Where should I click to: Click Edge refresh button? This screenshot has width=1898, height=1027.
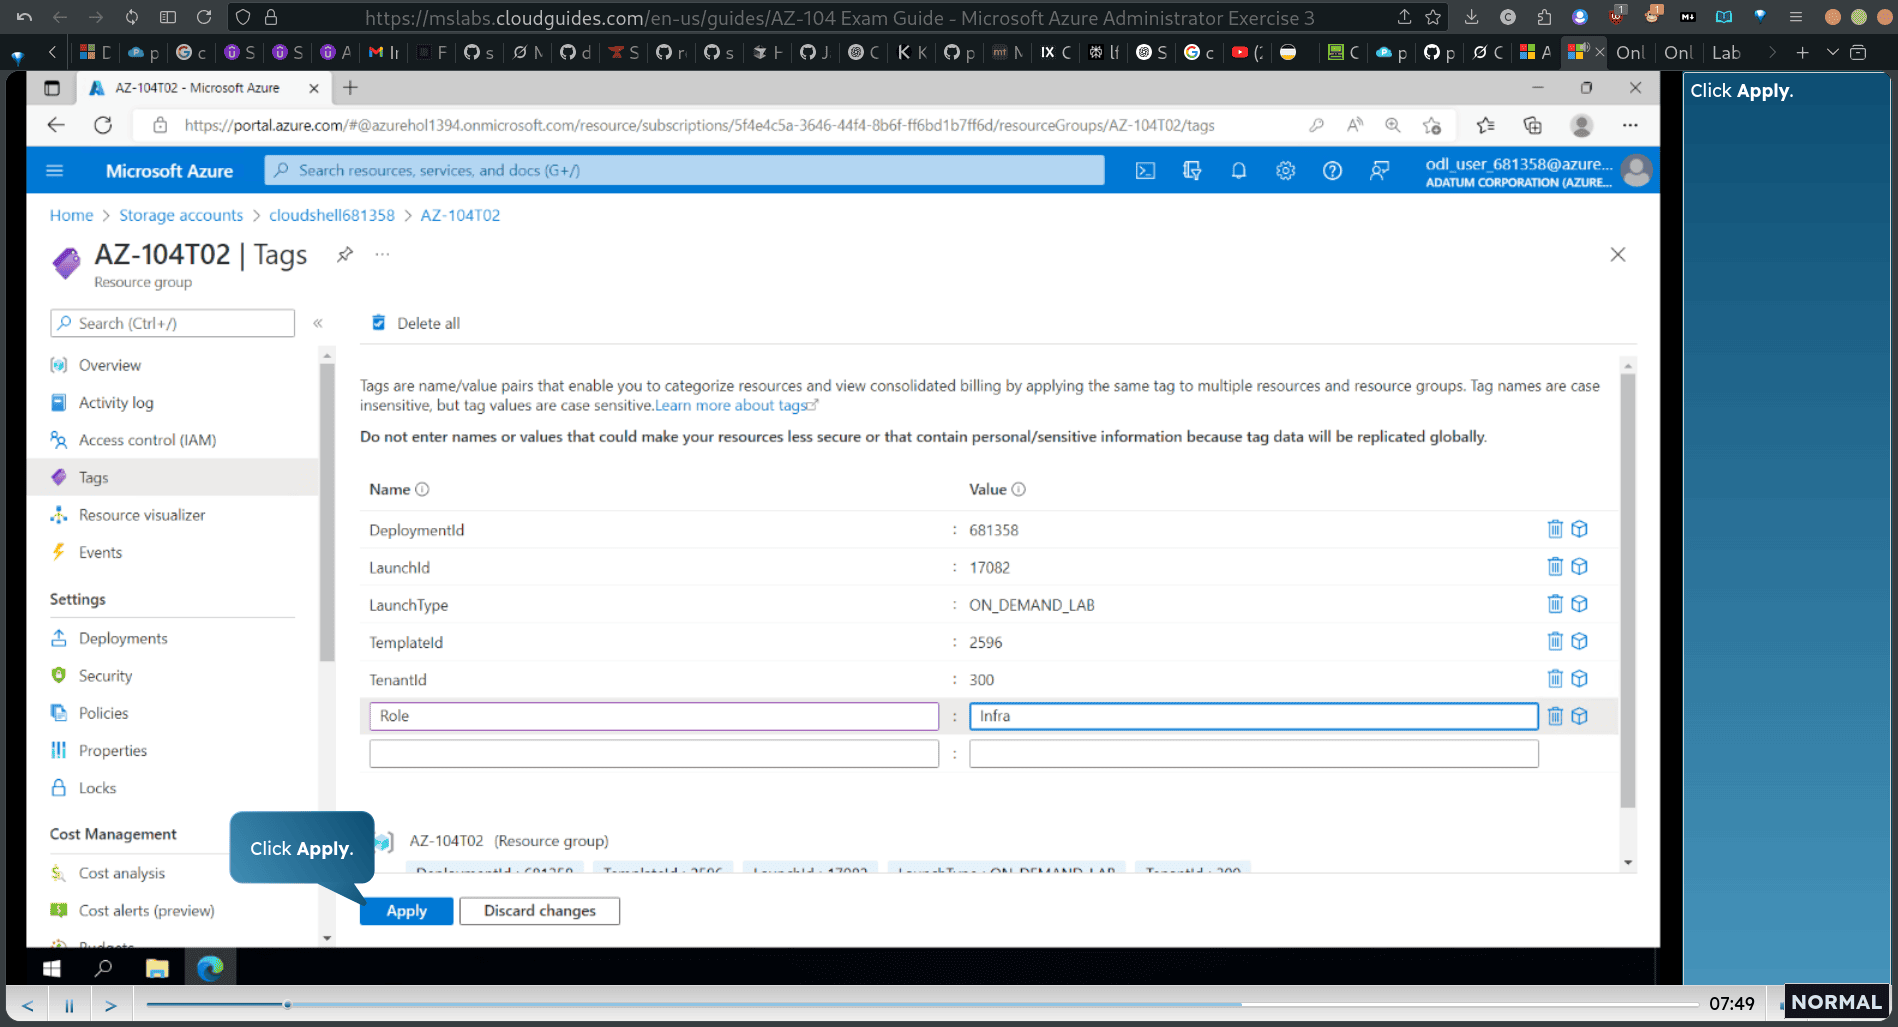pos(103,125)
